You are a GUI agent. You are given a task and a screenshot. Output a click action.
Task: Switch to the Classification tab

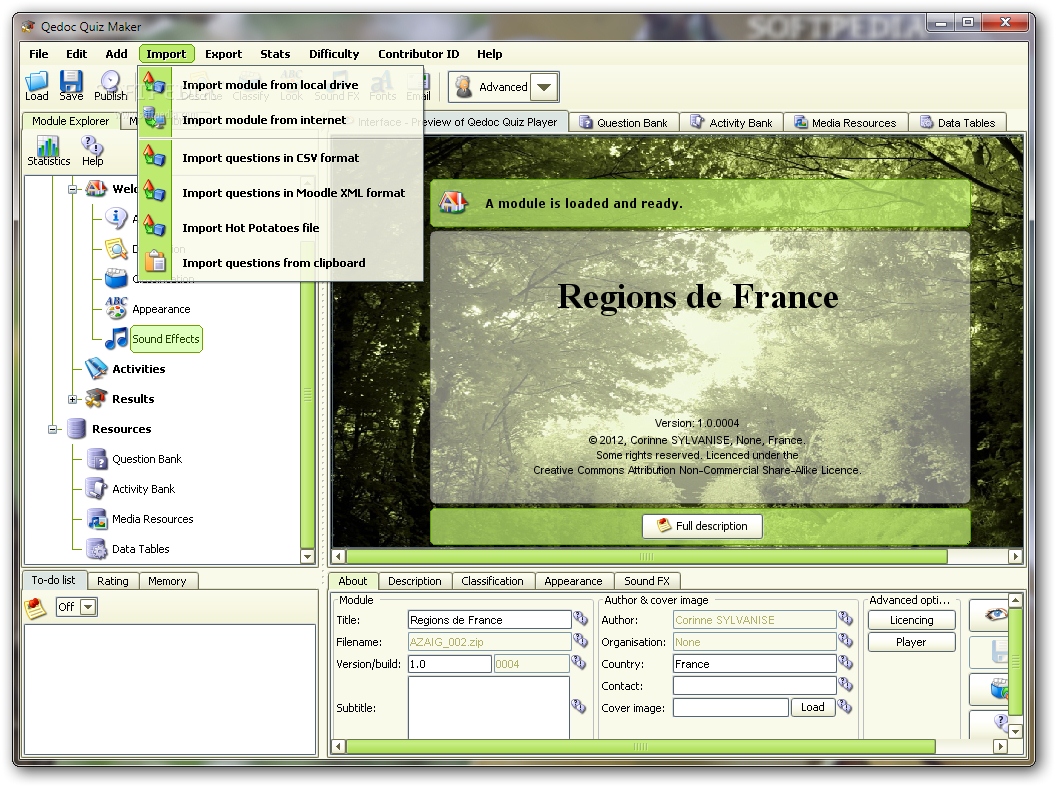tap(492, 580)
